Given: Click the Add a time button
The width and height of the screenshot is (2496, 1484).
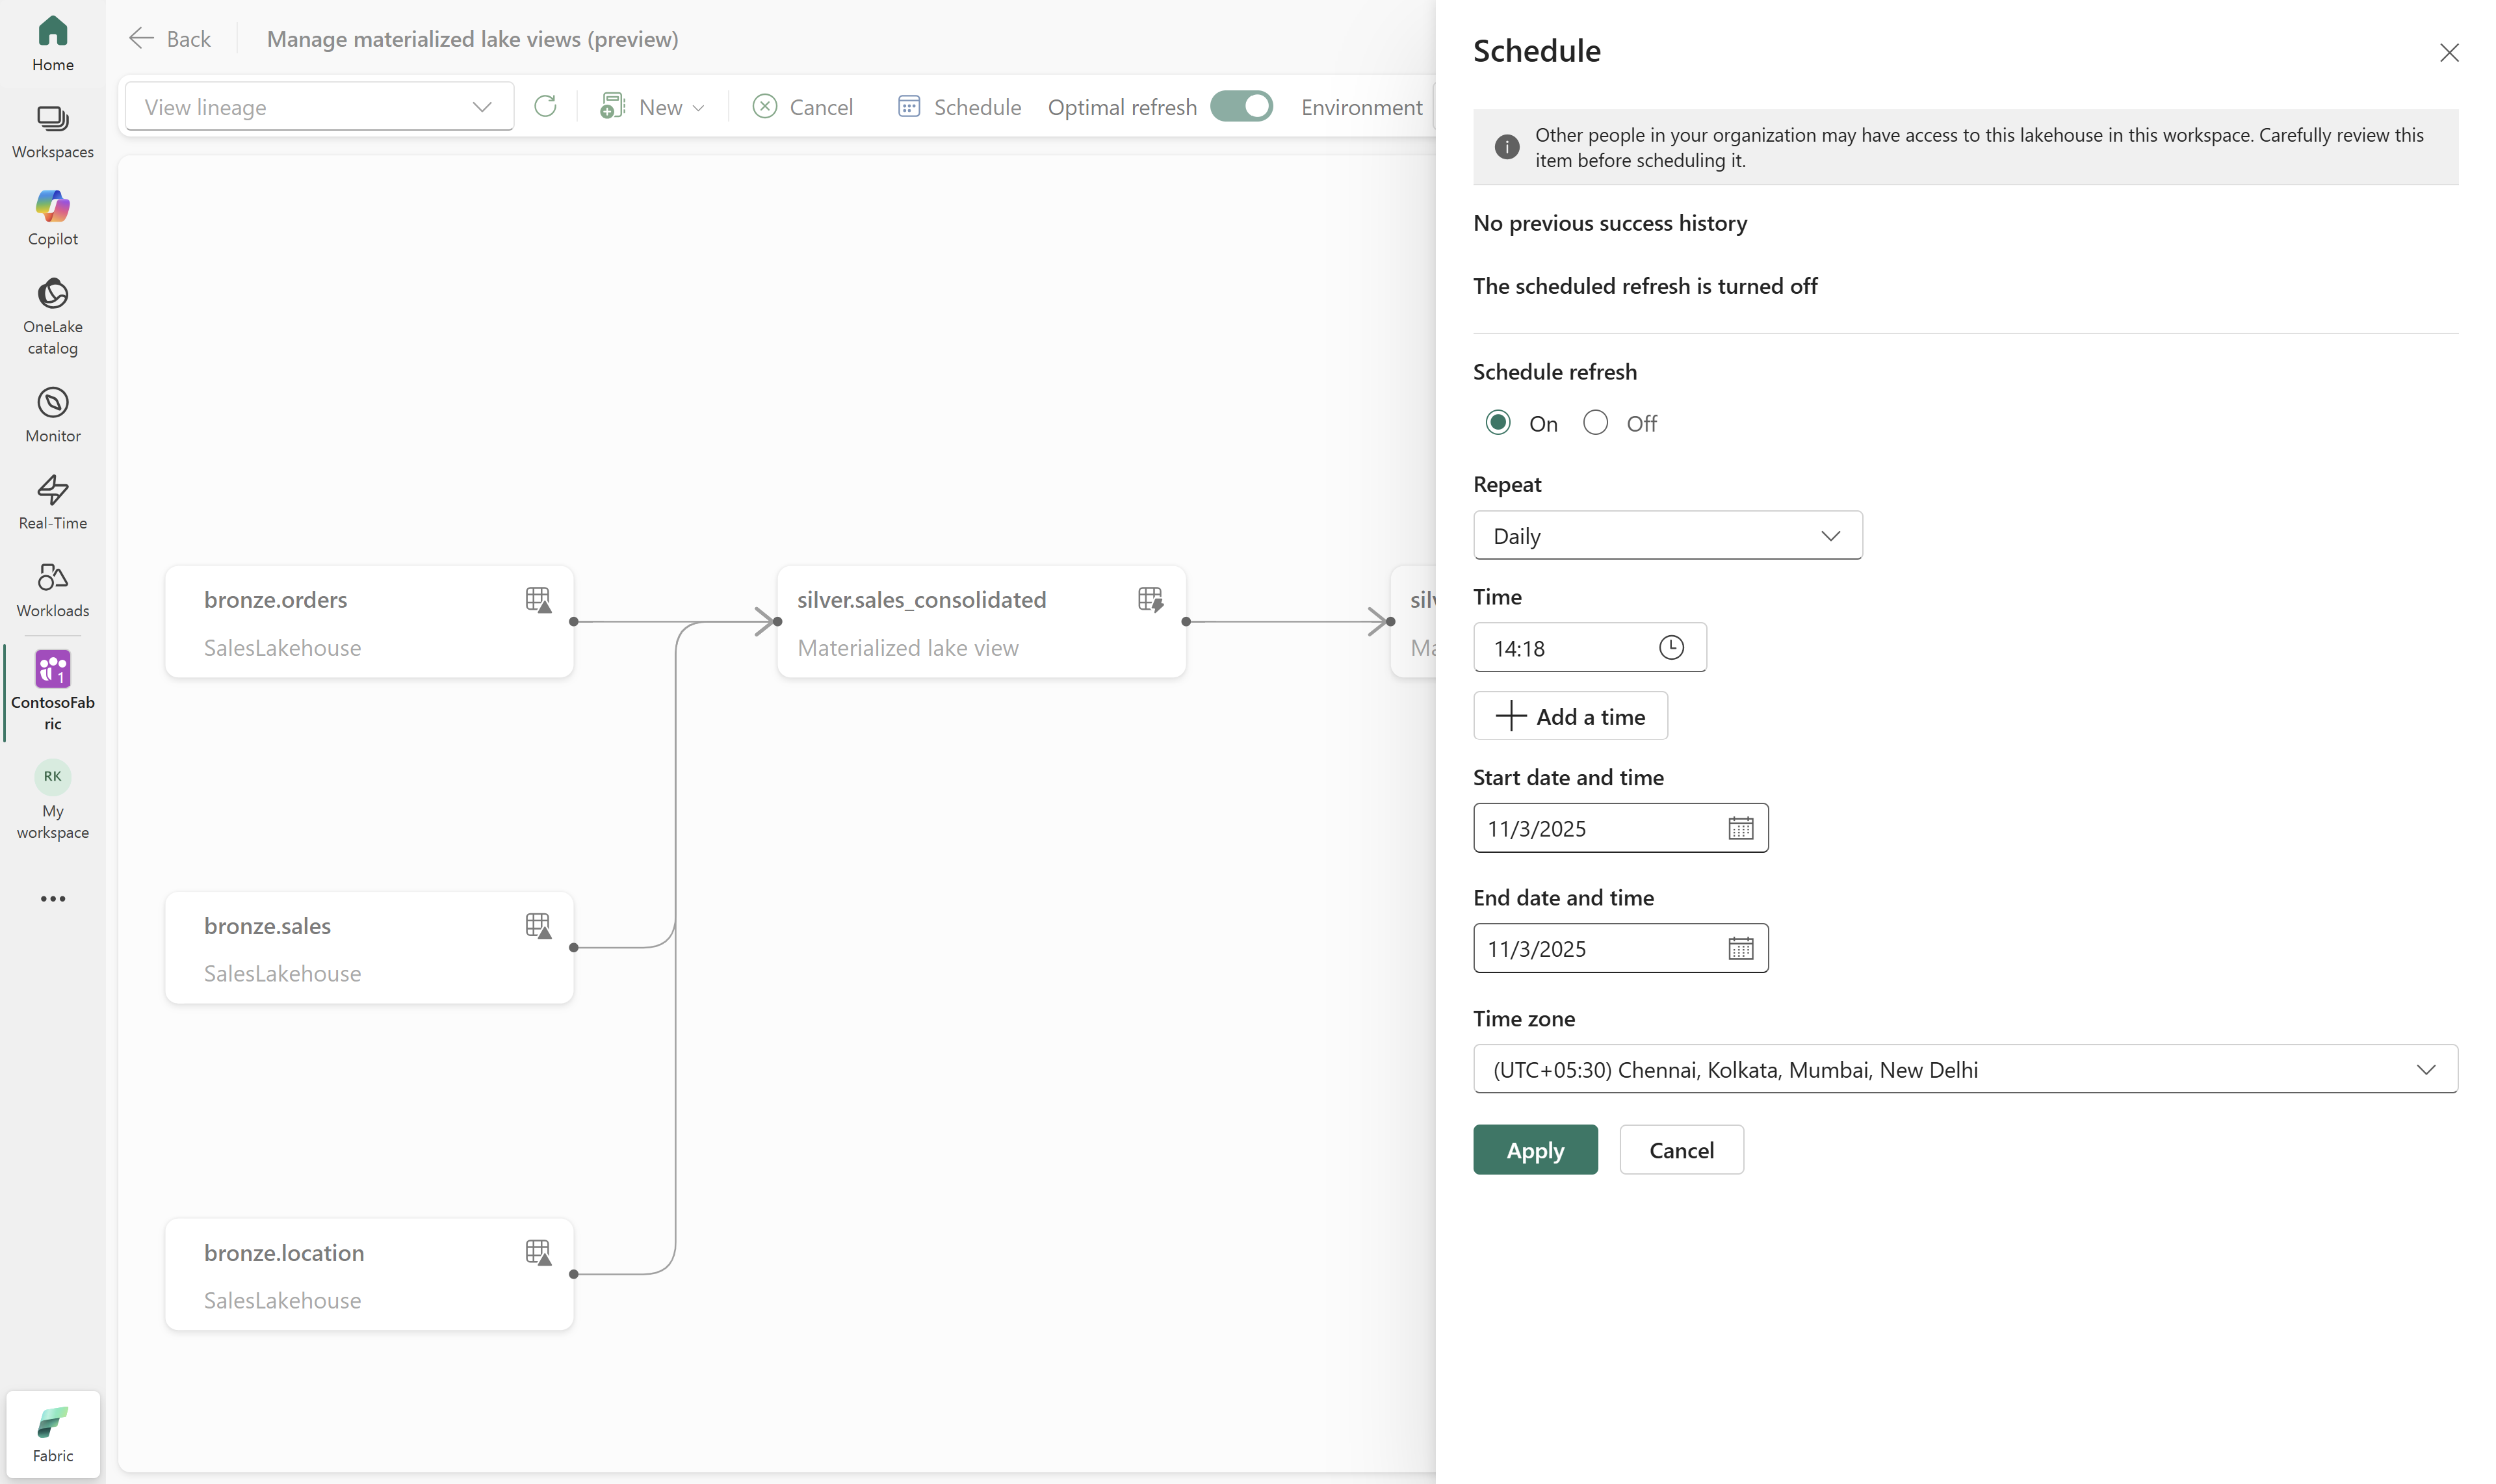Looking at the screenshot, I should (1570, 716).
